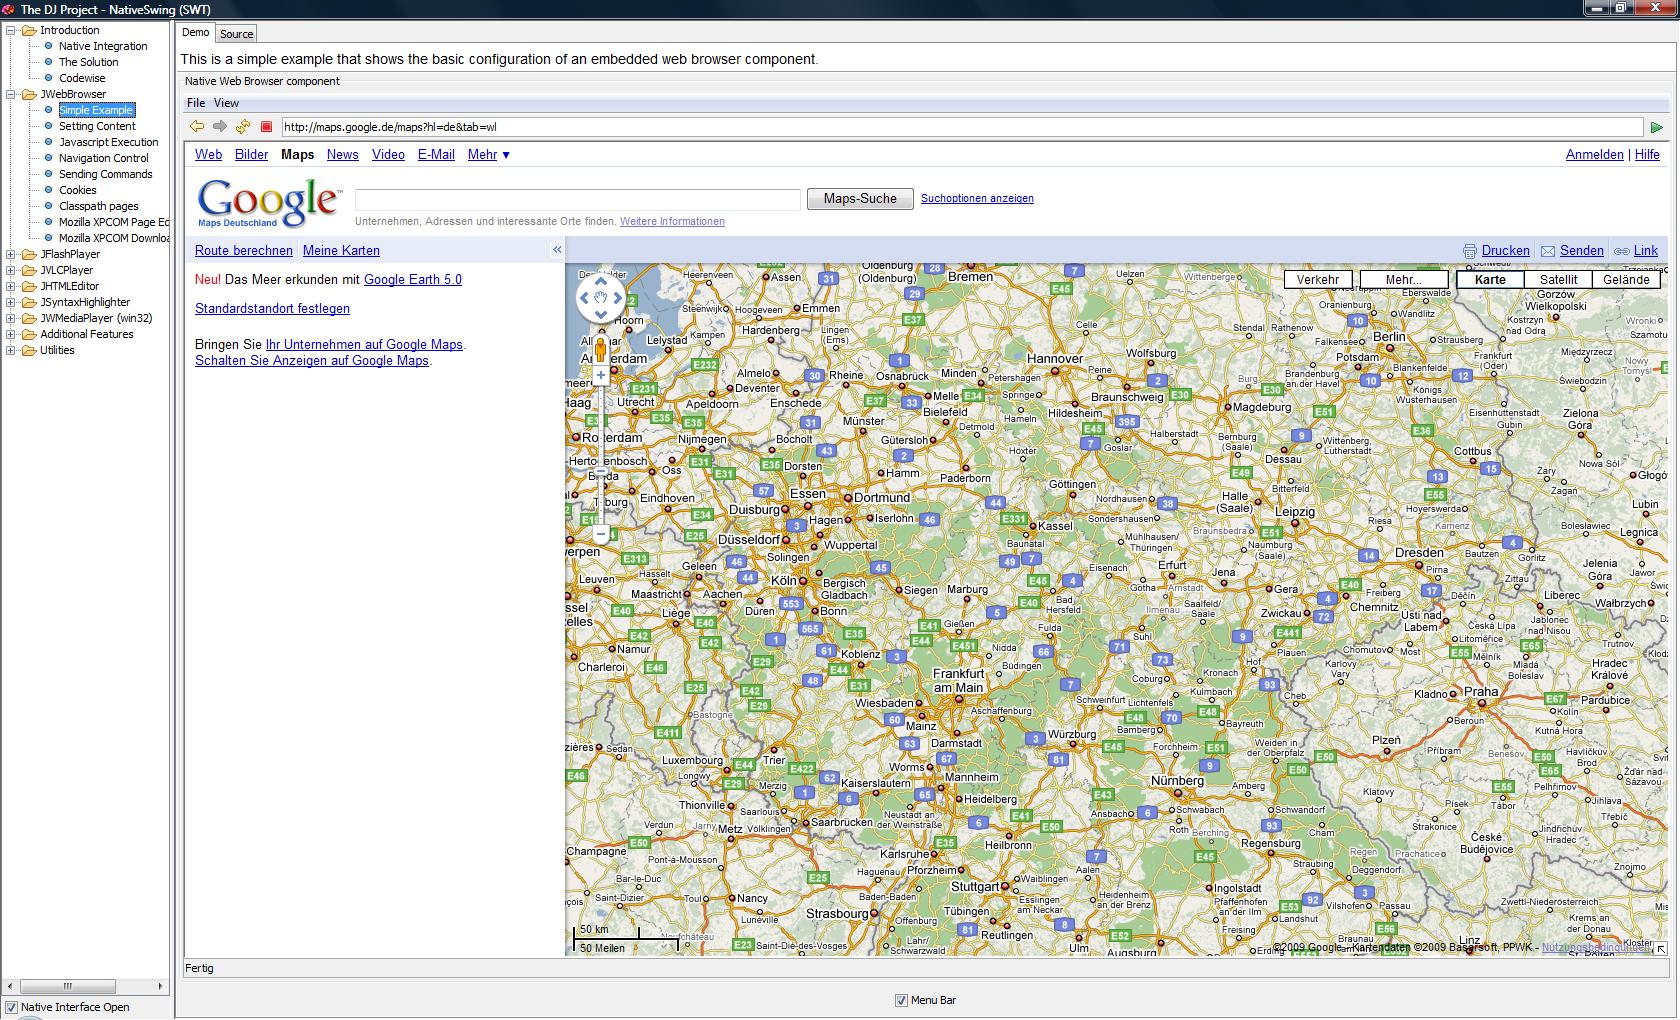Switch map to Satellit view
The image size is (1680, 1020).
pos(1558,280)
